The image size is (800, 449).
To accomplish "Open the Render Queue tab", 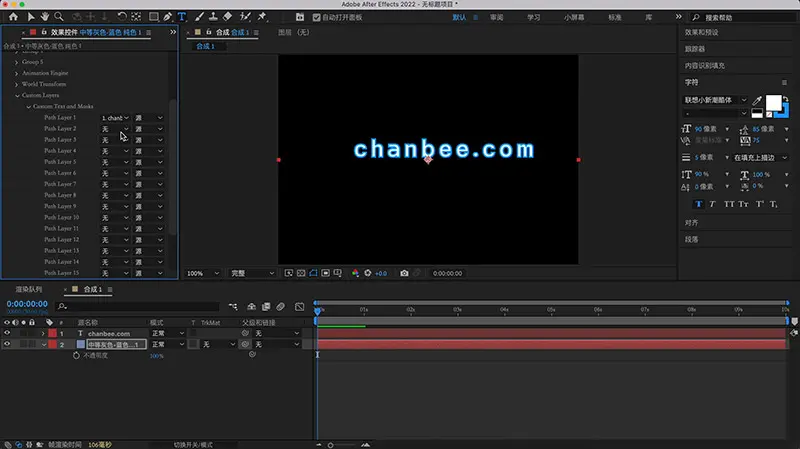I will 29,289.
